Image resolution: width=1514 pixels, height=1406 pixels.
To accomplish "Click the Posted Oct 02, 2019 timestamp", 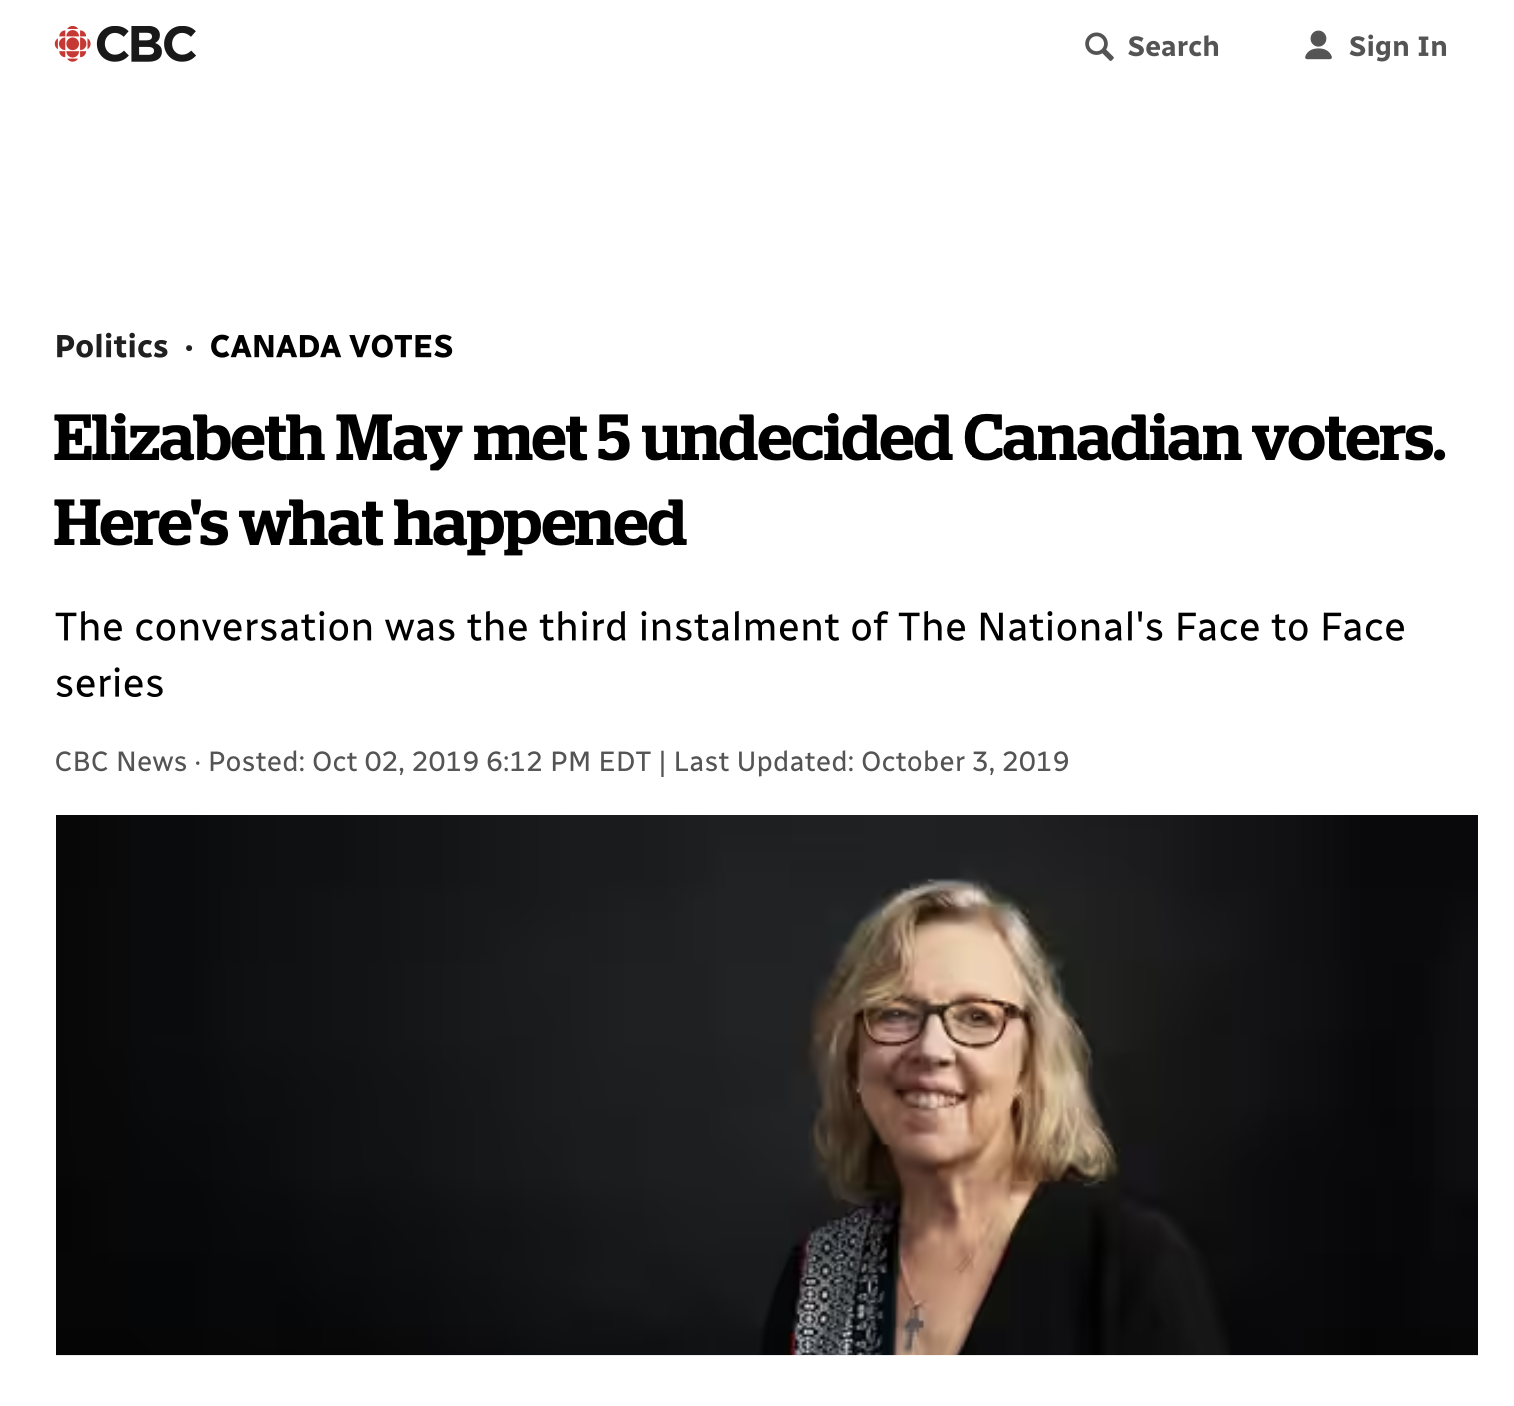I will [430, 762].
